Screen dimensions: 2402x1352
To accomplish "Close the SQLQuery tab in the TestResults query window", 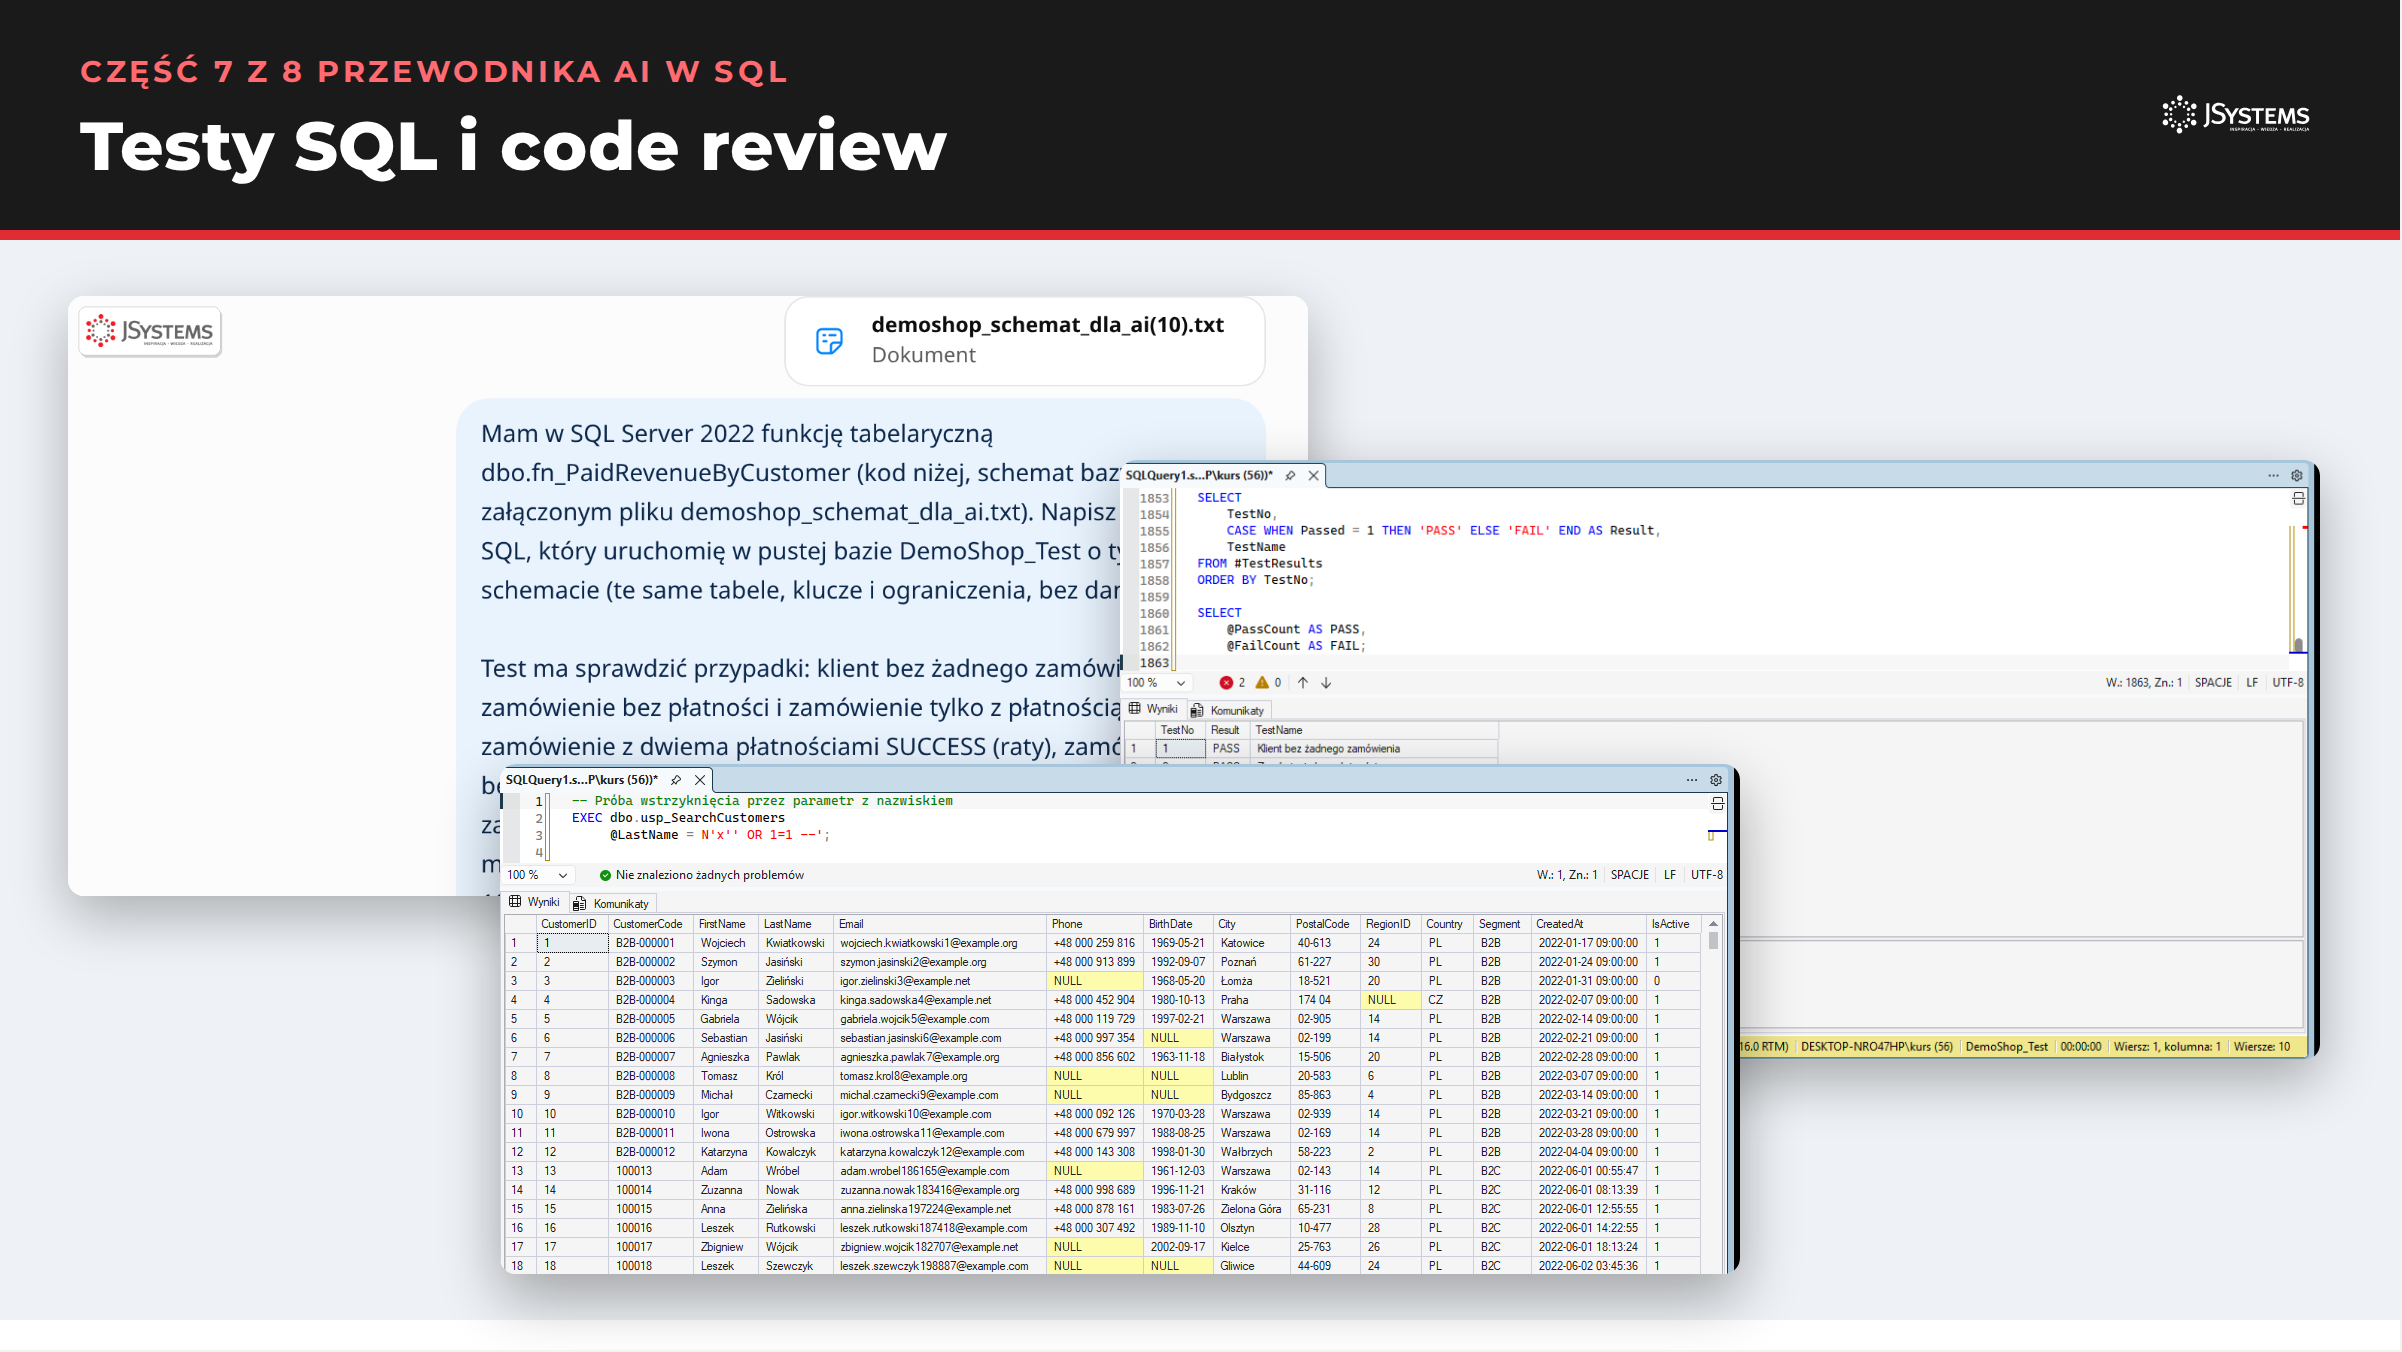I will coord(1313,475).
